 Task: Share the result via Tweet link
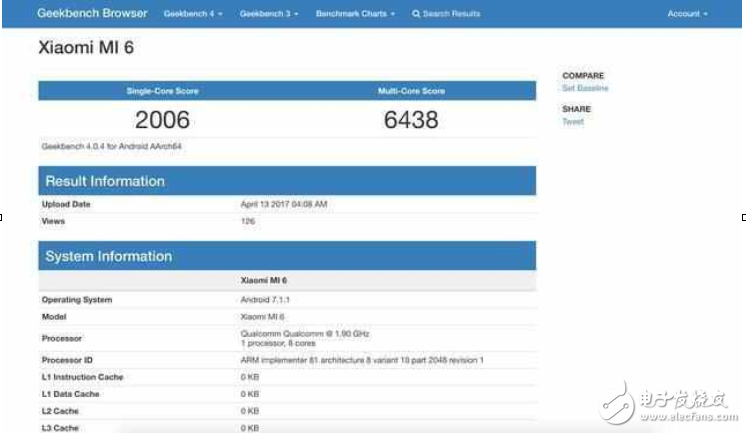pyautogui.click(x=572, y=122)
